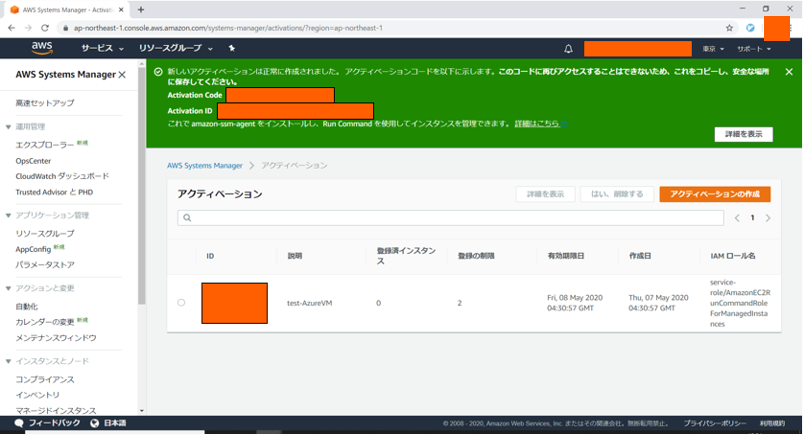This screenshot has height=435, width=803.
Task: Bookmark page with star icon
Action: click(x=729, y=28)
